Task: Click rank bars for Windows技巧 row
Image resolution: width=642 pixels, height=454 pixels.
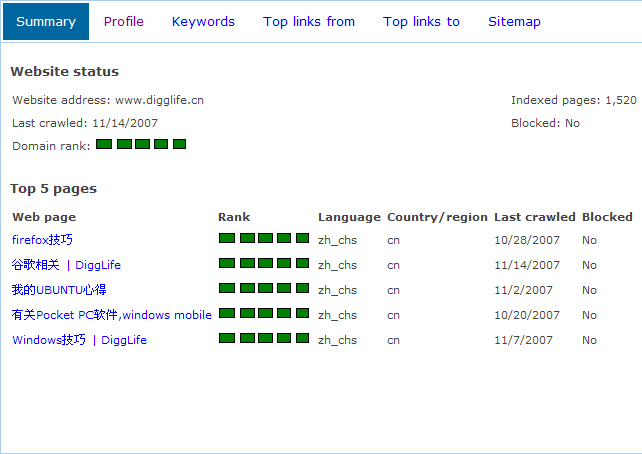Action: pos(264,338)
